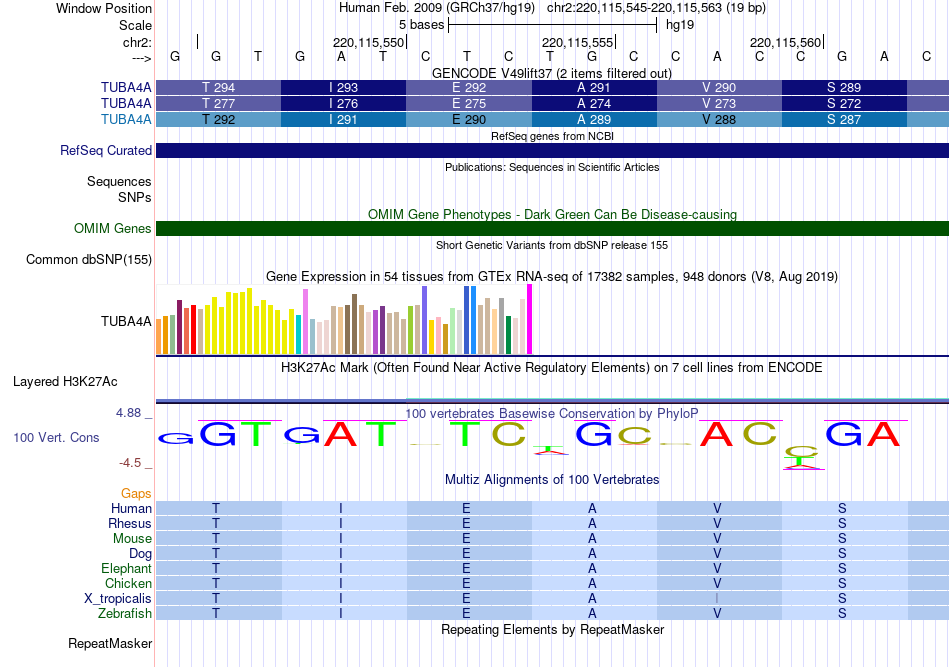Screen dimensions: 950x667
Task: Click the H3K27Ac Mark ENCODE track title
Action: pyautogui.click(x=552, y=368)
